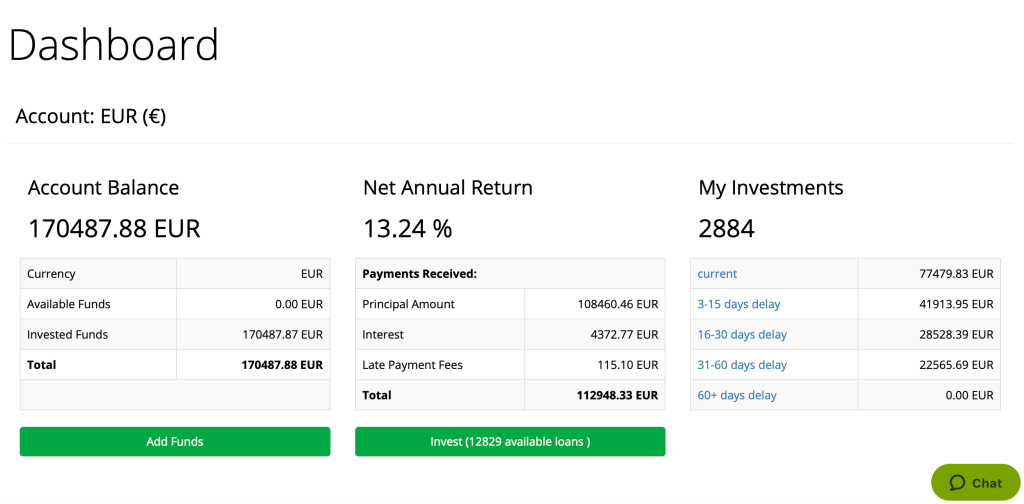
Task: Open the 'current' investments link
Action: click(x=717, y=274)
